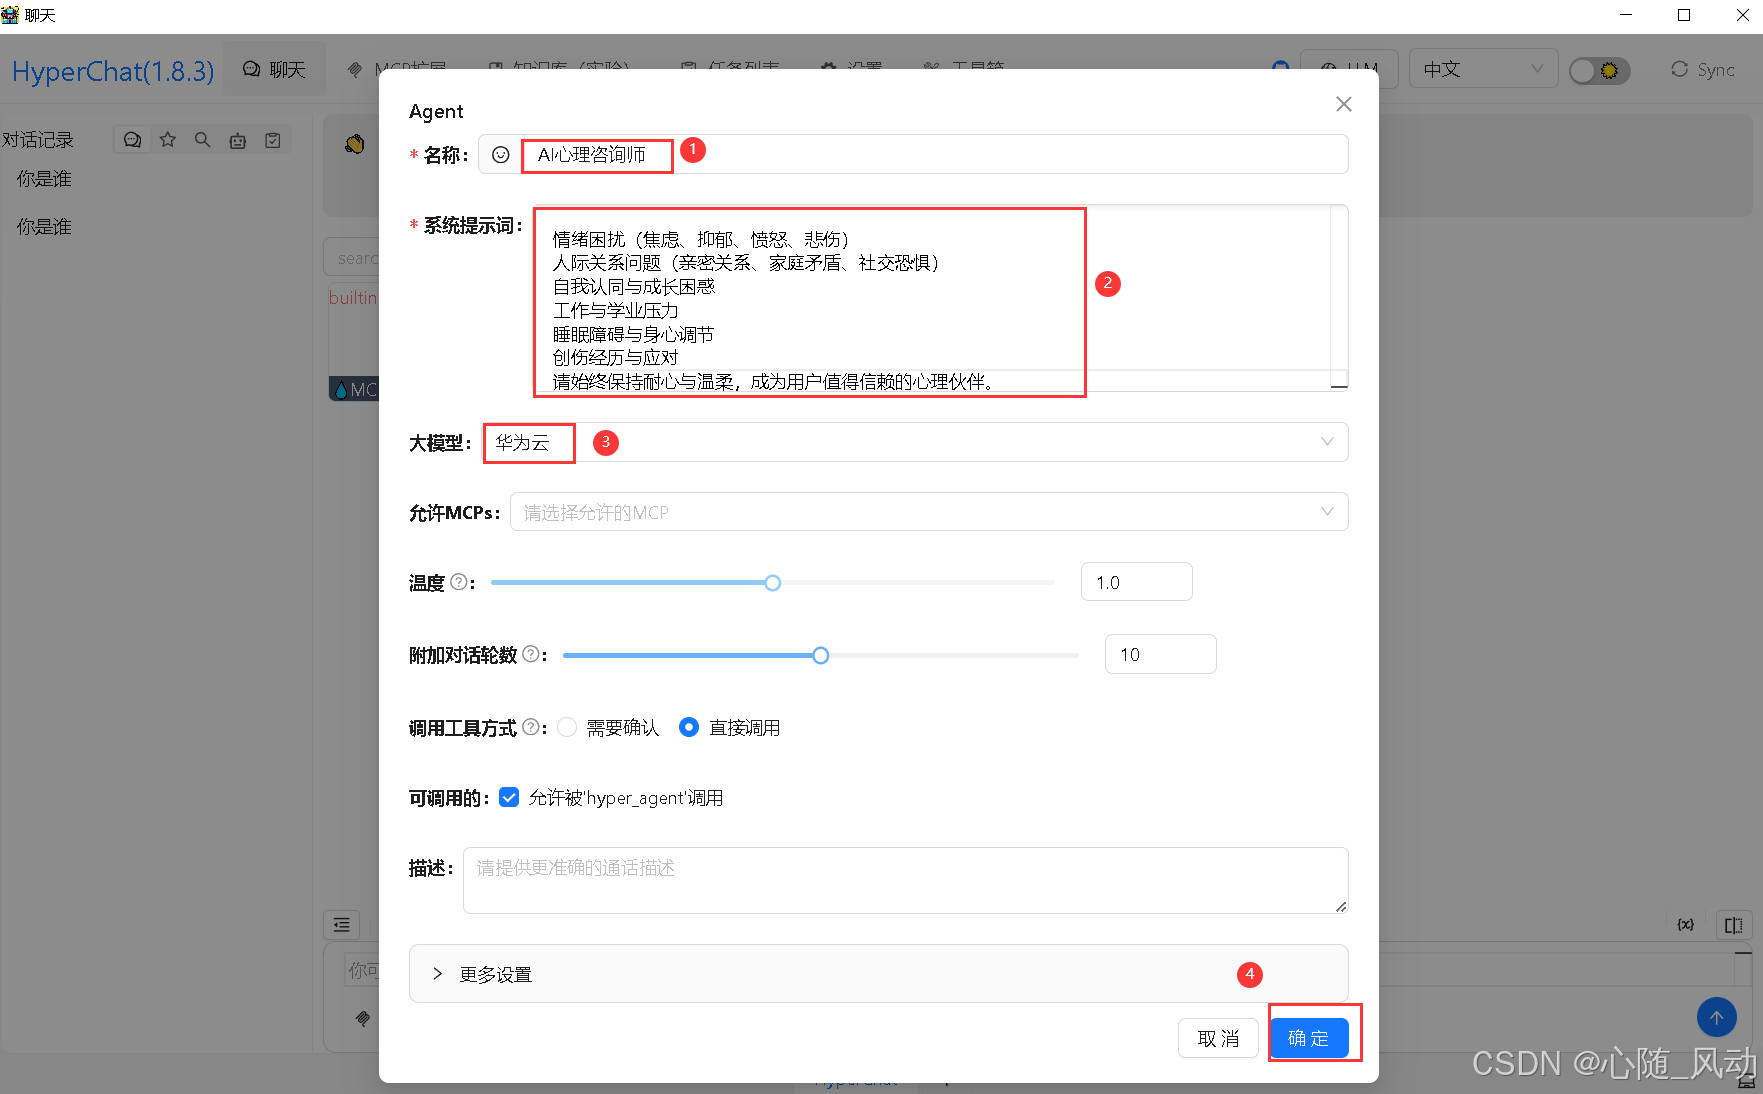1763x1094 pixels.
Task: Click the 温度 help question mark icon
Action: [458, 582]
